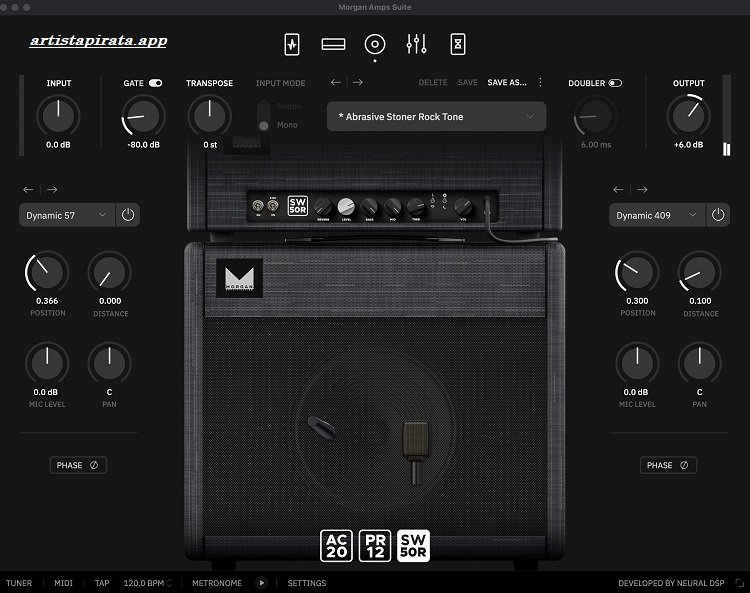Start the metronome play button
Viewport: 750px width, 593px height.
point(261,583)
